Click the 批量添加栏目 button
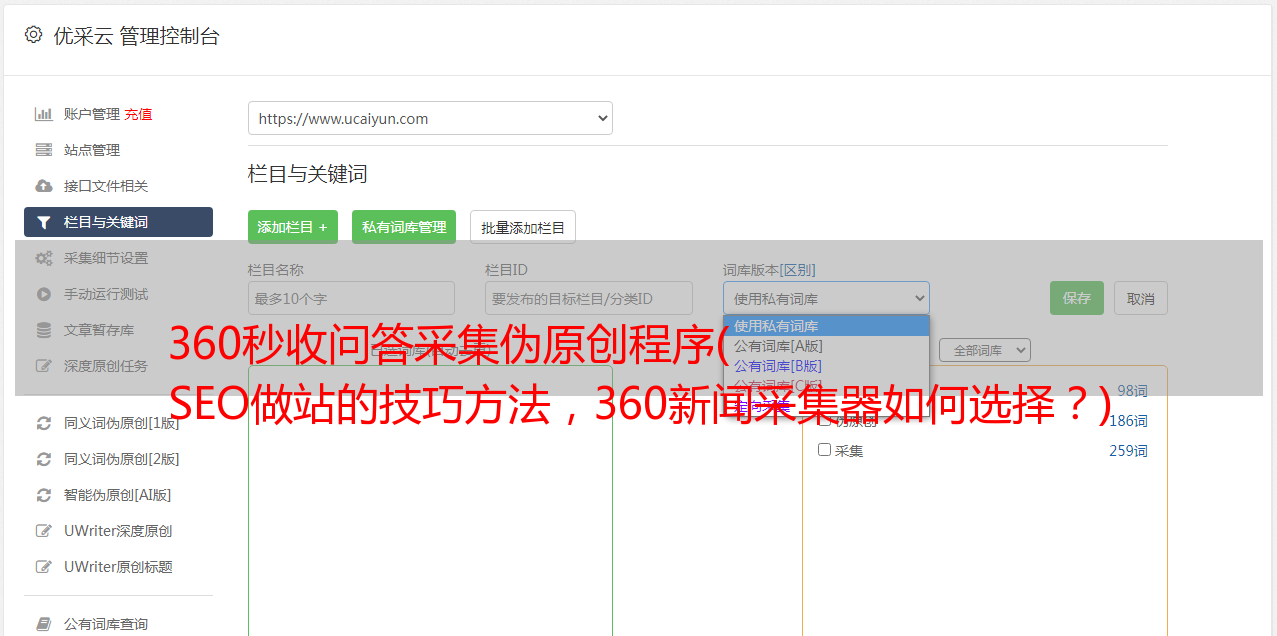 (523, 227)
